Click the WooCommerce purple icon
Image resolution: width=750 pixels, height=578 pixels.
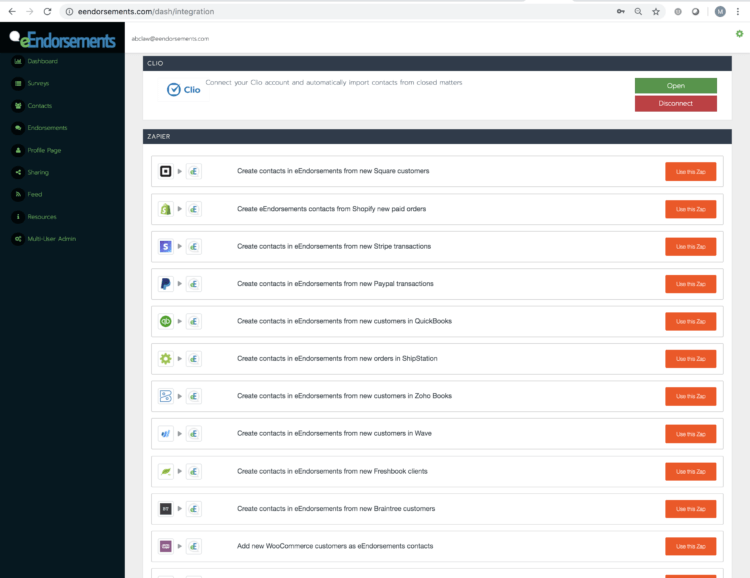(165, 546)
